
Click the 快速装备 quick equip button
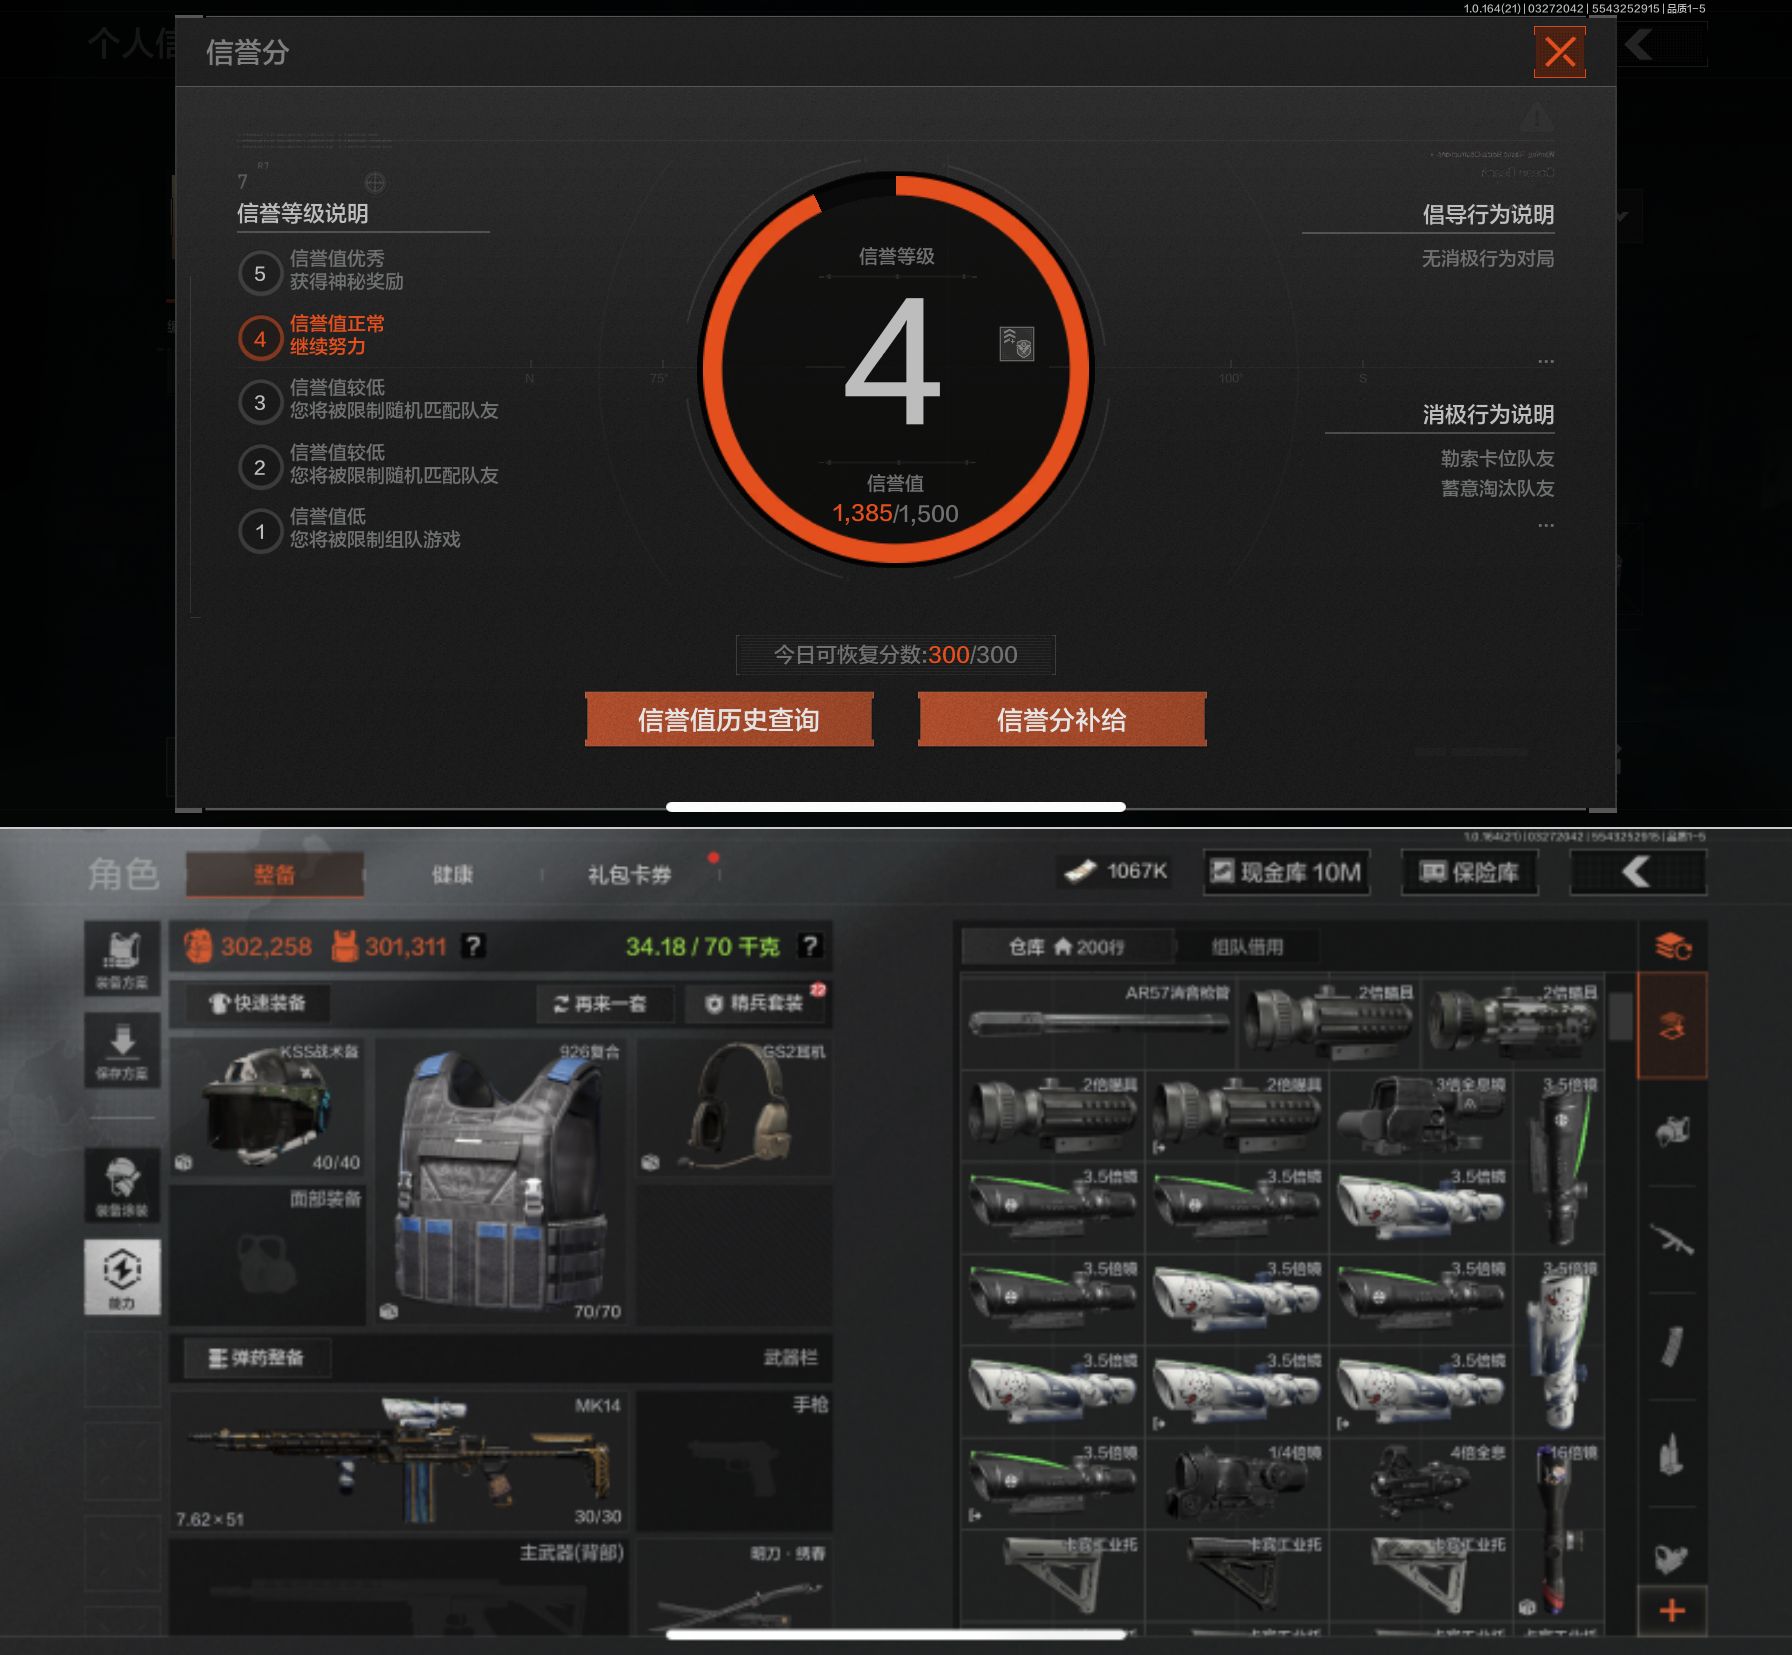tap(257, 1003)
